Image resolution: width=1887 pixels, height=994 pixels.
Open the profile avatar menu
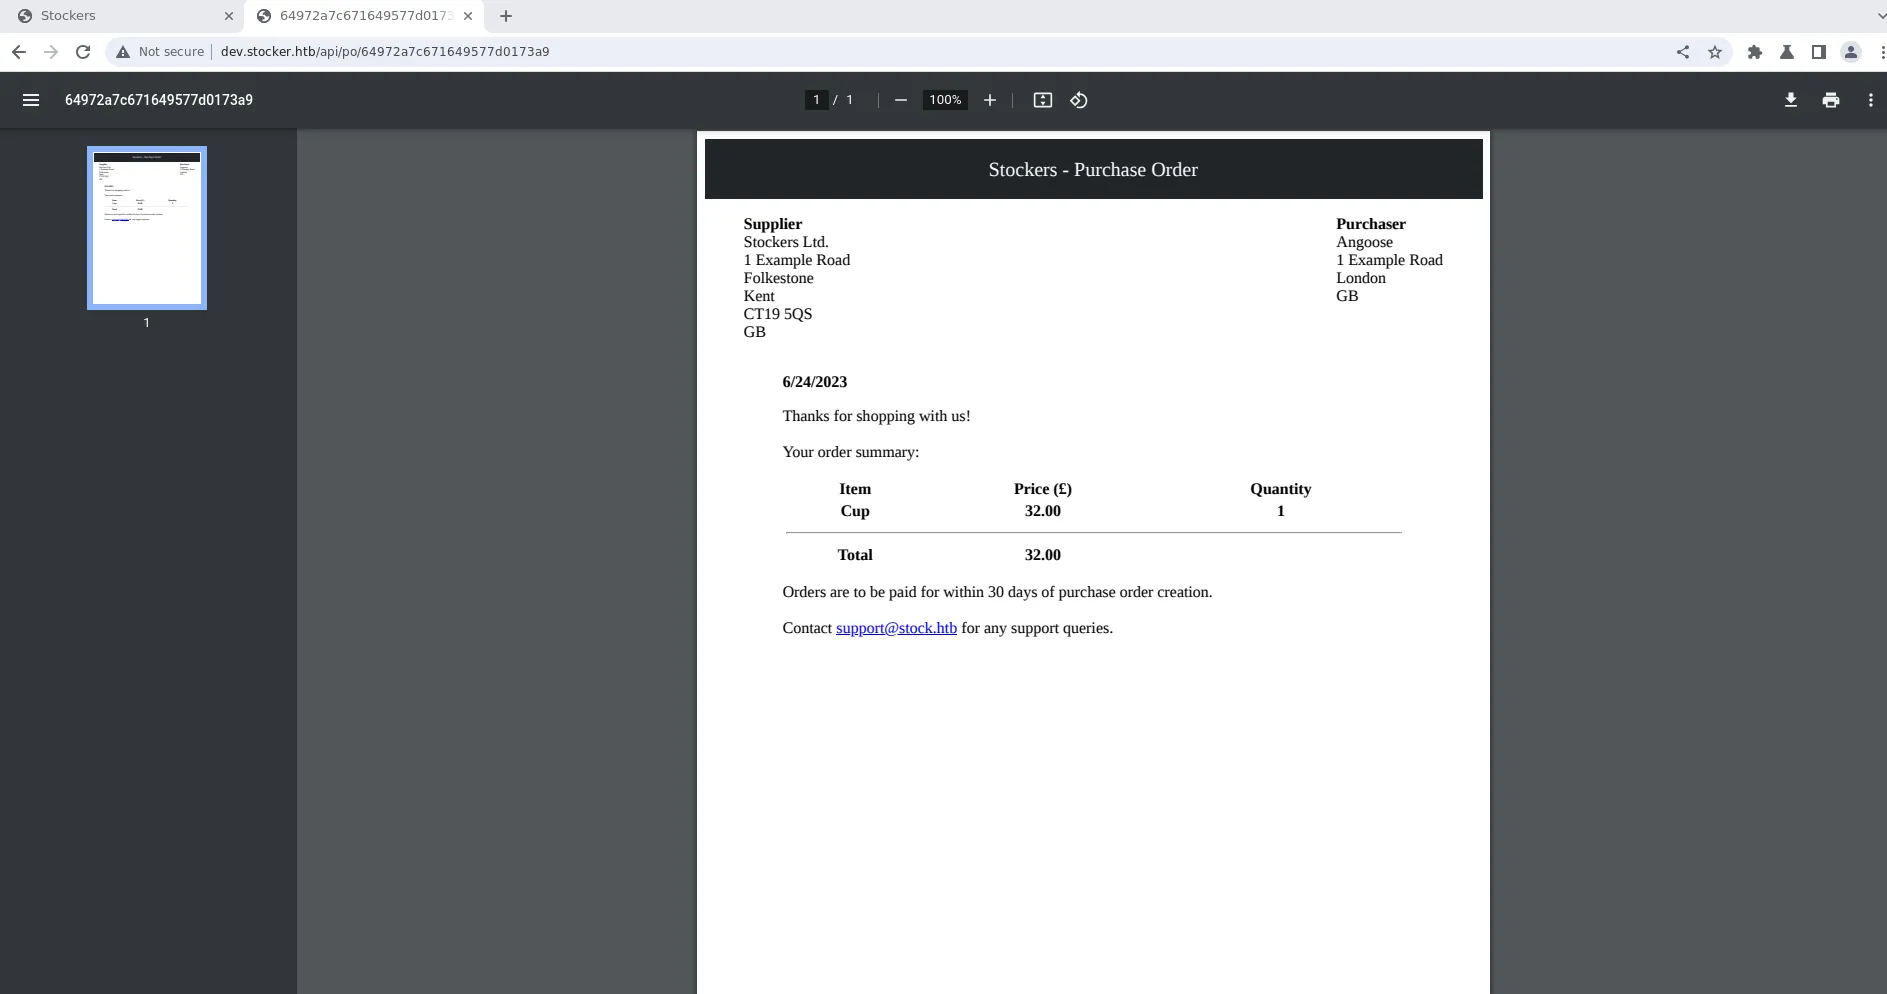[1851, 52]
